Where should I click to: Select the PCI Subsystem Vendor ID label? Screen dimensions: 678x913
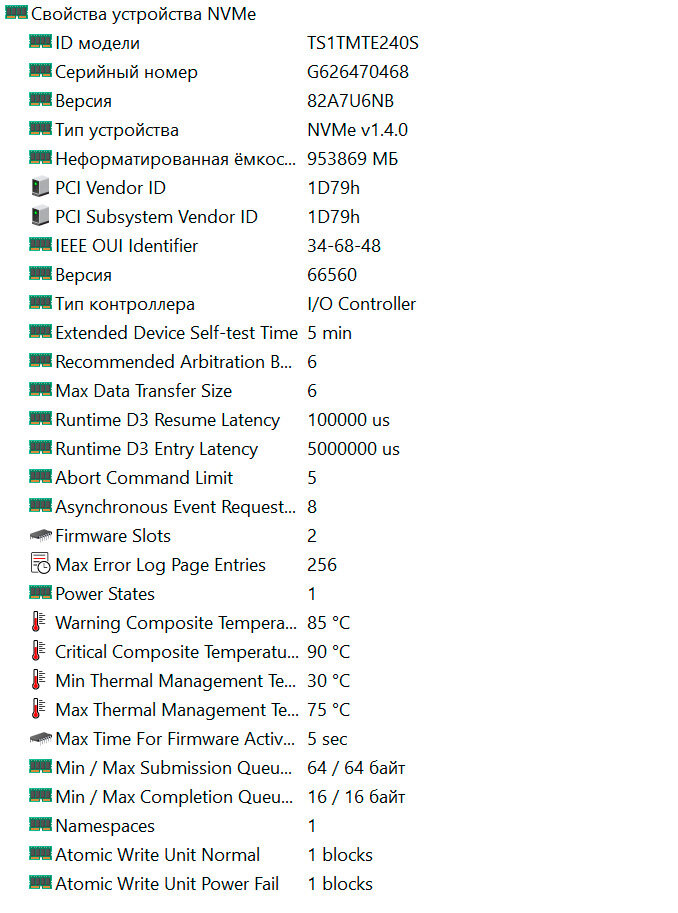click(x=156, y=217)
